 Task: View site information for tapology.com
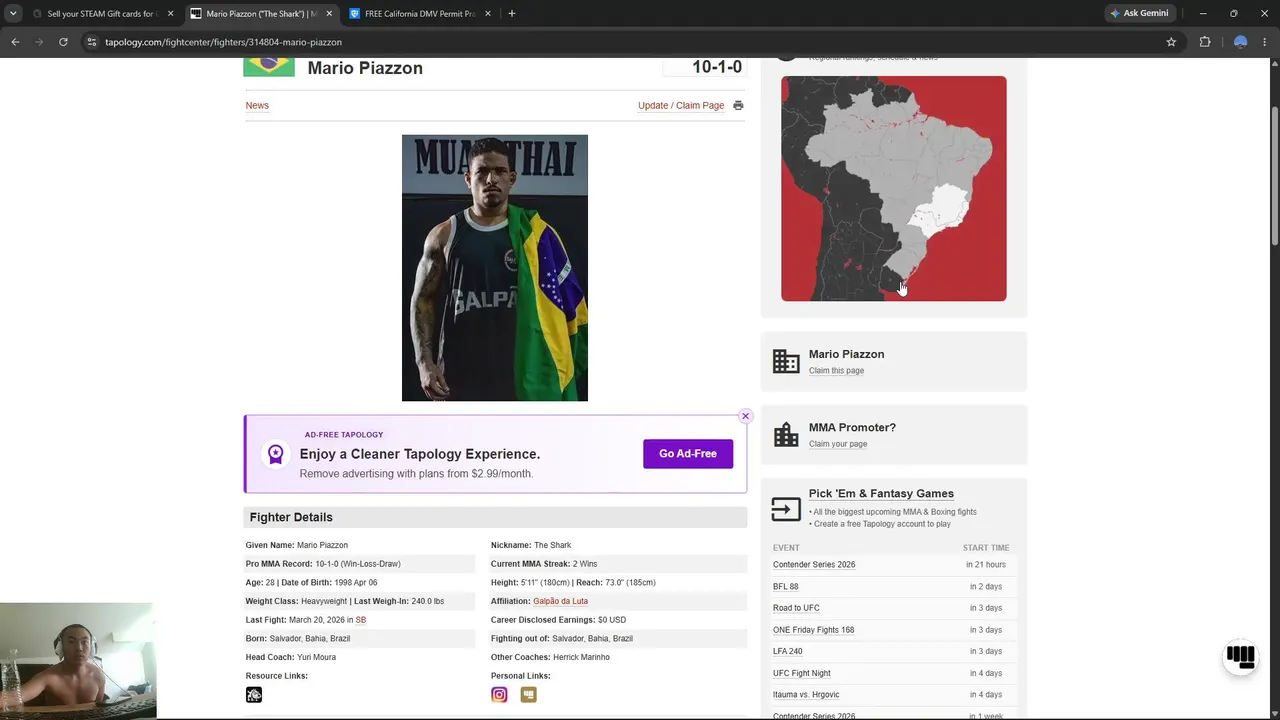tap(91, 42)
